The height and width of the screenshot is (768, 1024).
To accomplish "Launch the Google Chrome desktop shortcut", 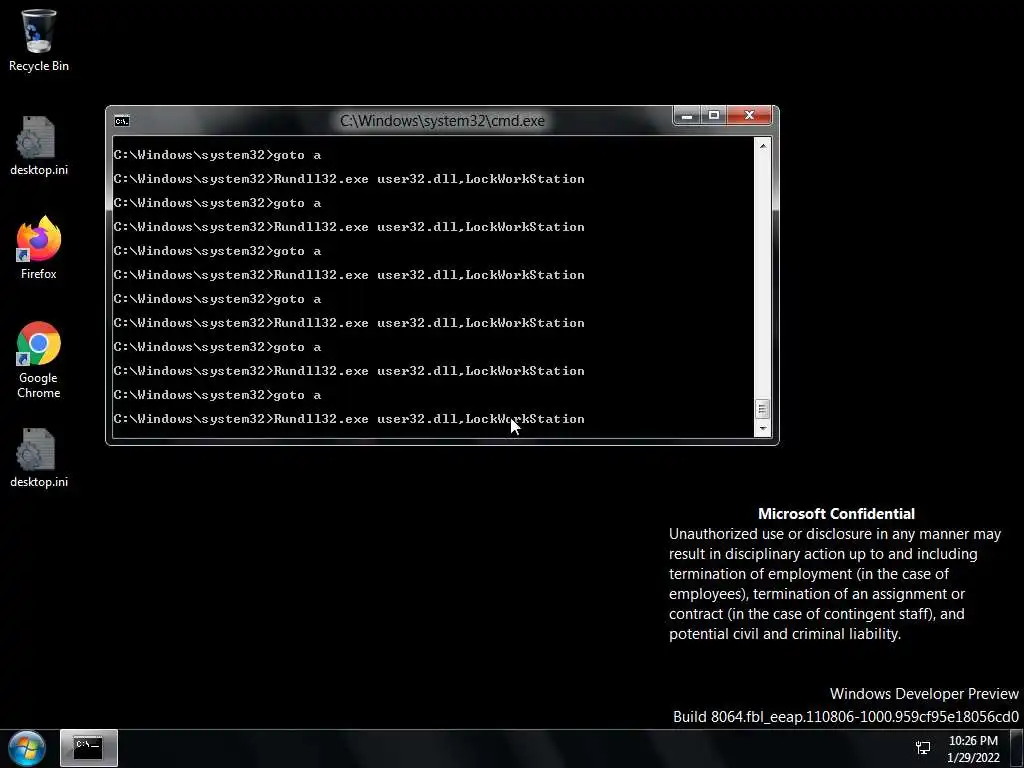I will coord(39,360).
